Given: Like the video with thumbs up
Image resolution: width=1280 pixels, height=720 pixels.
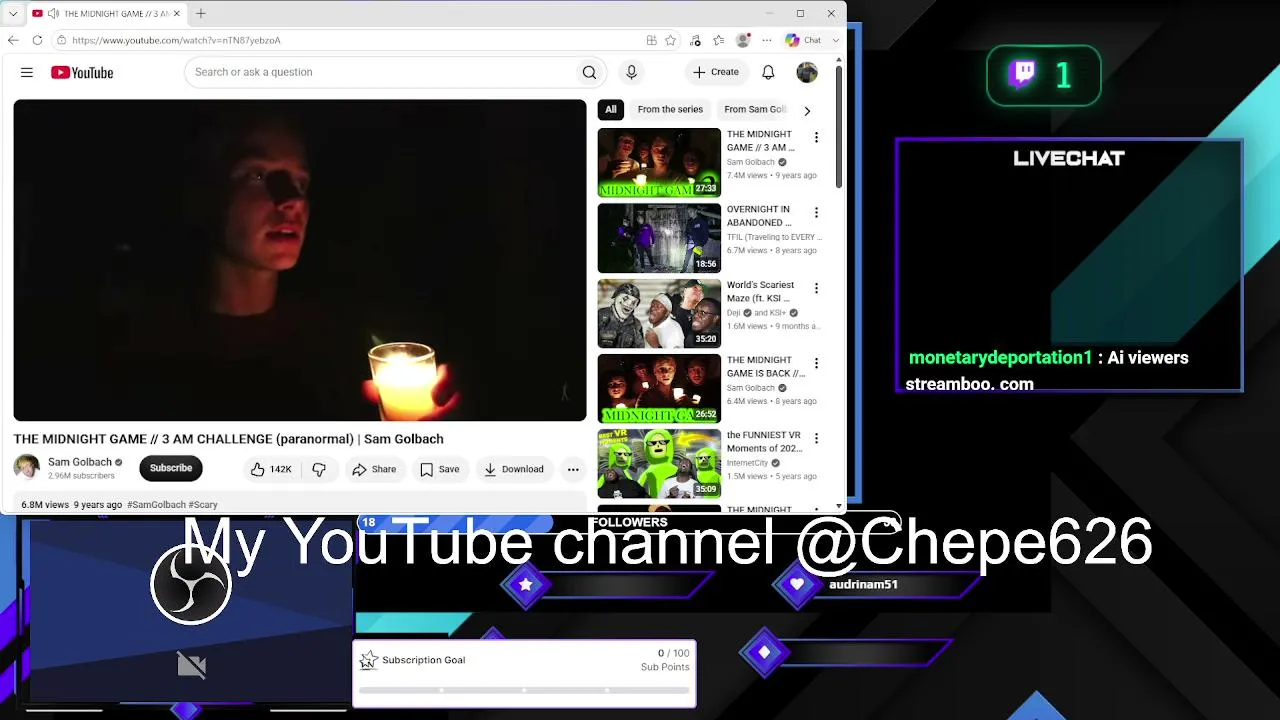Looking at the screenshot, I should (x=270, y=469).
